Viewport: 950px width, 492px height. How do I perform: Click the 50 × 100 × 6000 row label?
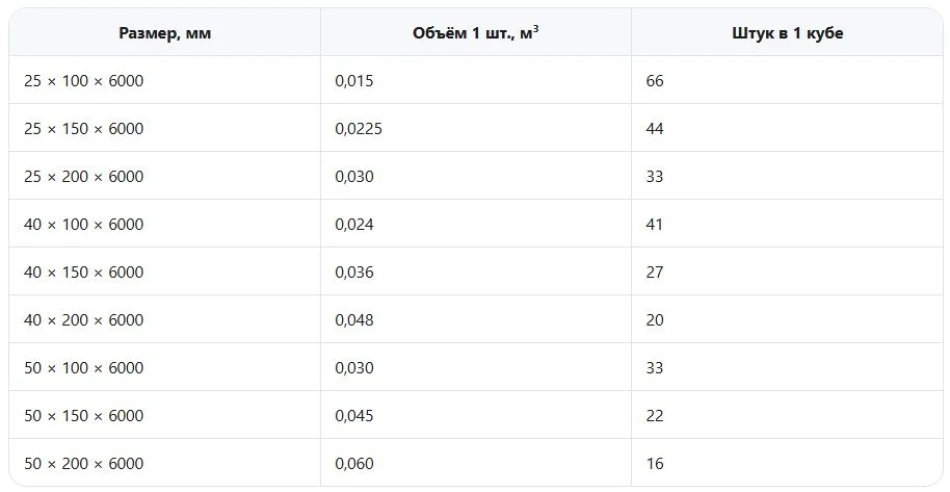click(84, 368)
